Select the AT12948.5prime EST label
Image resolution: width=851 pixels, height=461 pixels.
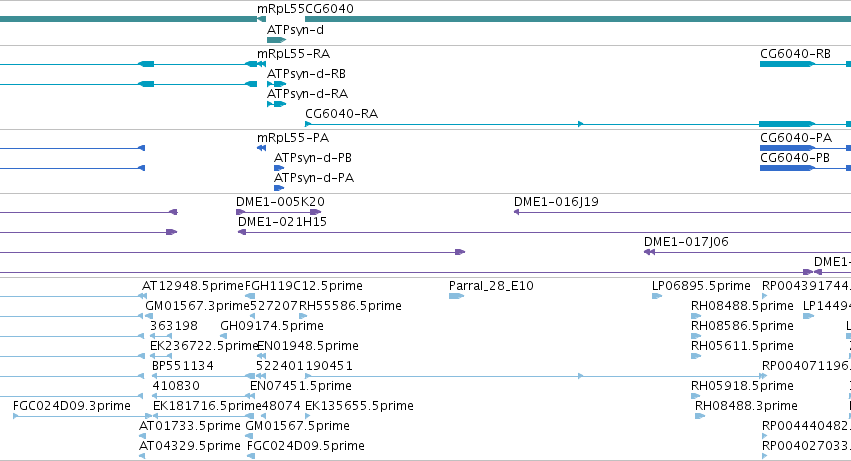point(193,286)
